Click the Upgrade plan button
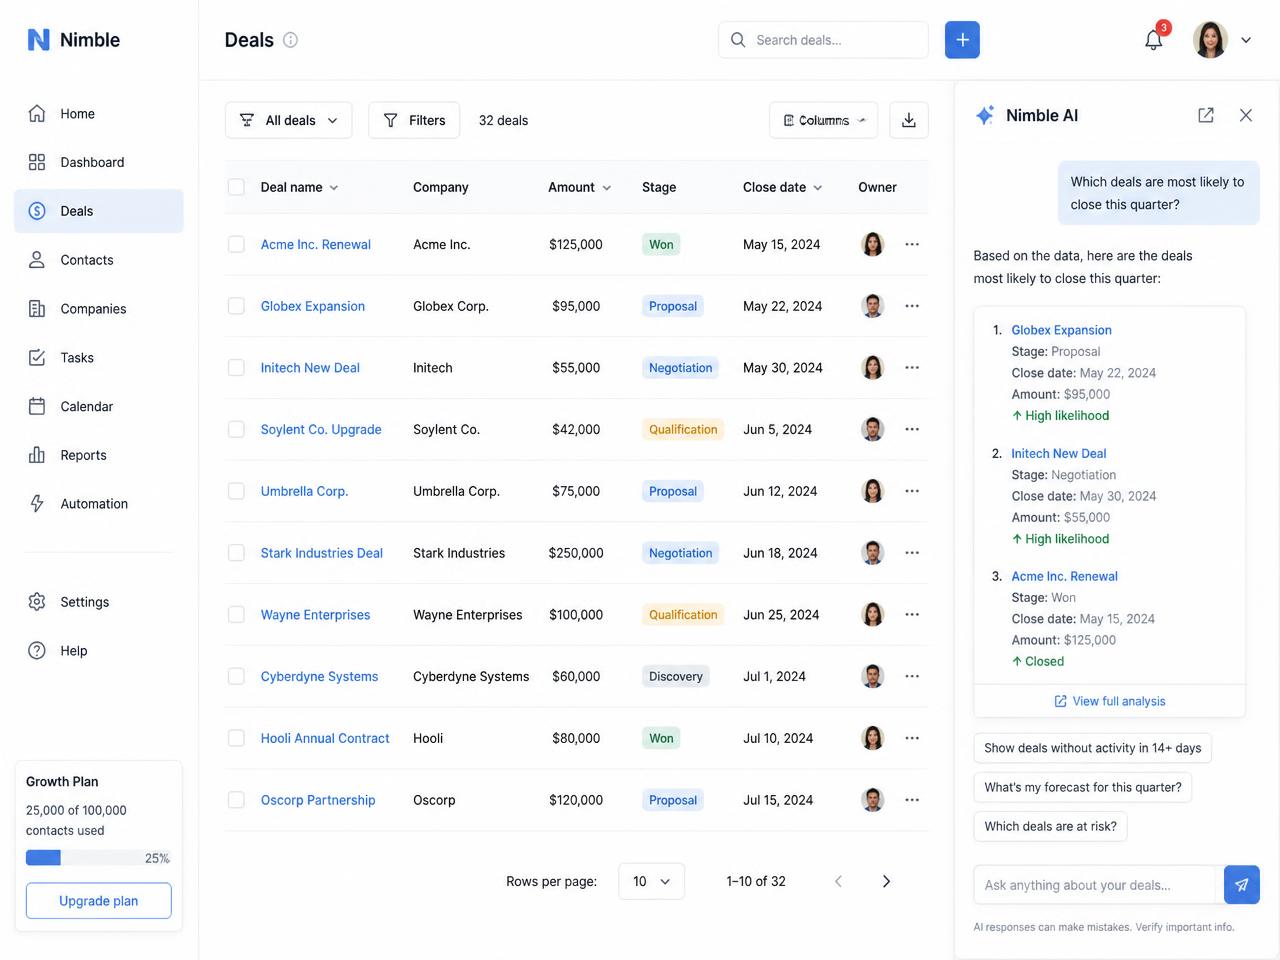This screenshot has height=960, width=1280. pyautogui.click(x=98, y=901)
